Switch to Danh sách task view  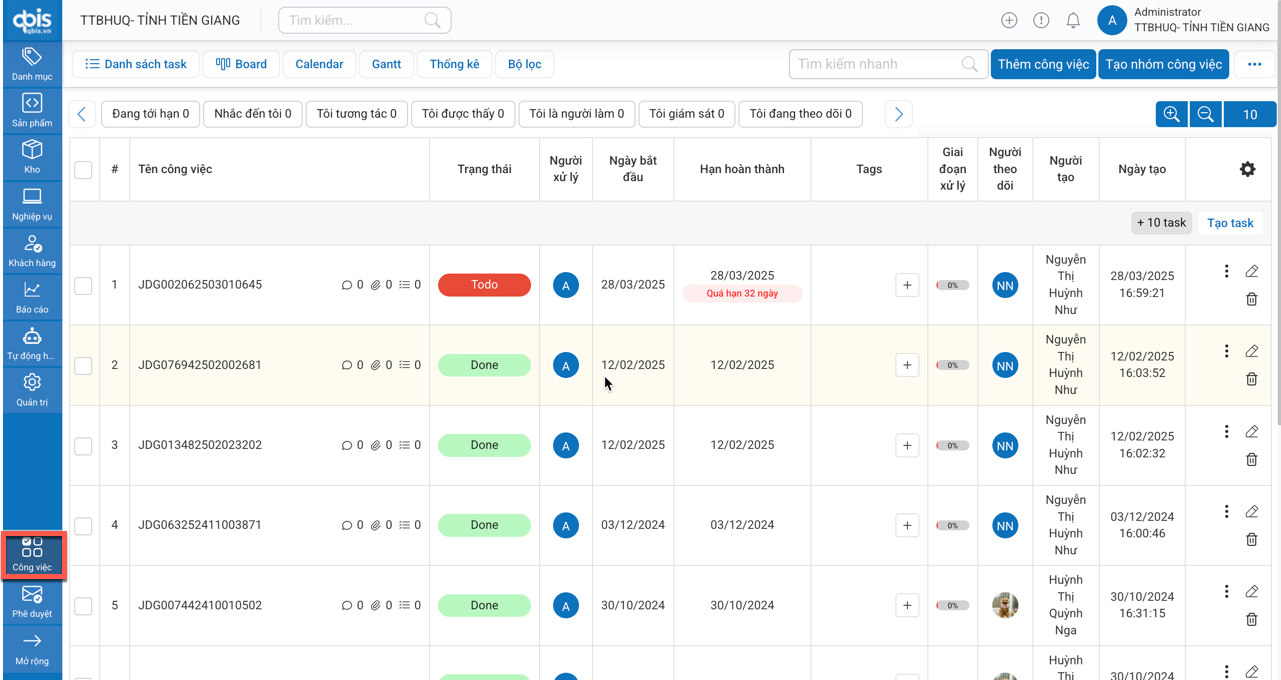click(x=136, y=64)
